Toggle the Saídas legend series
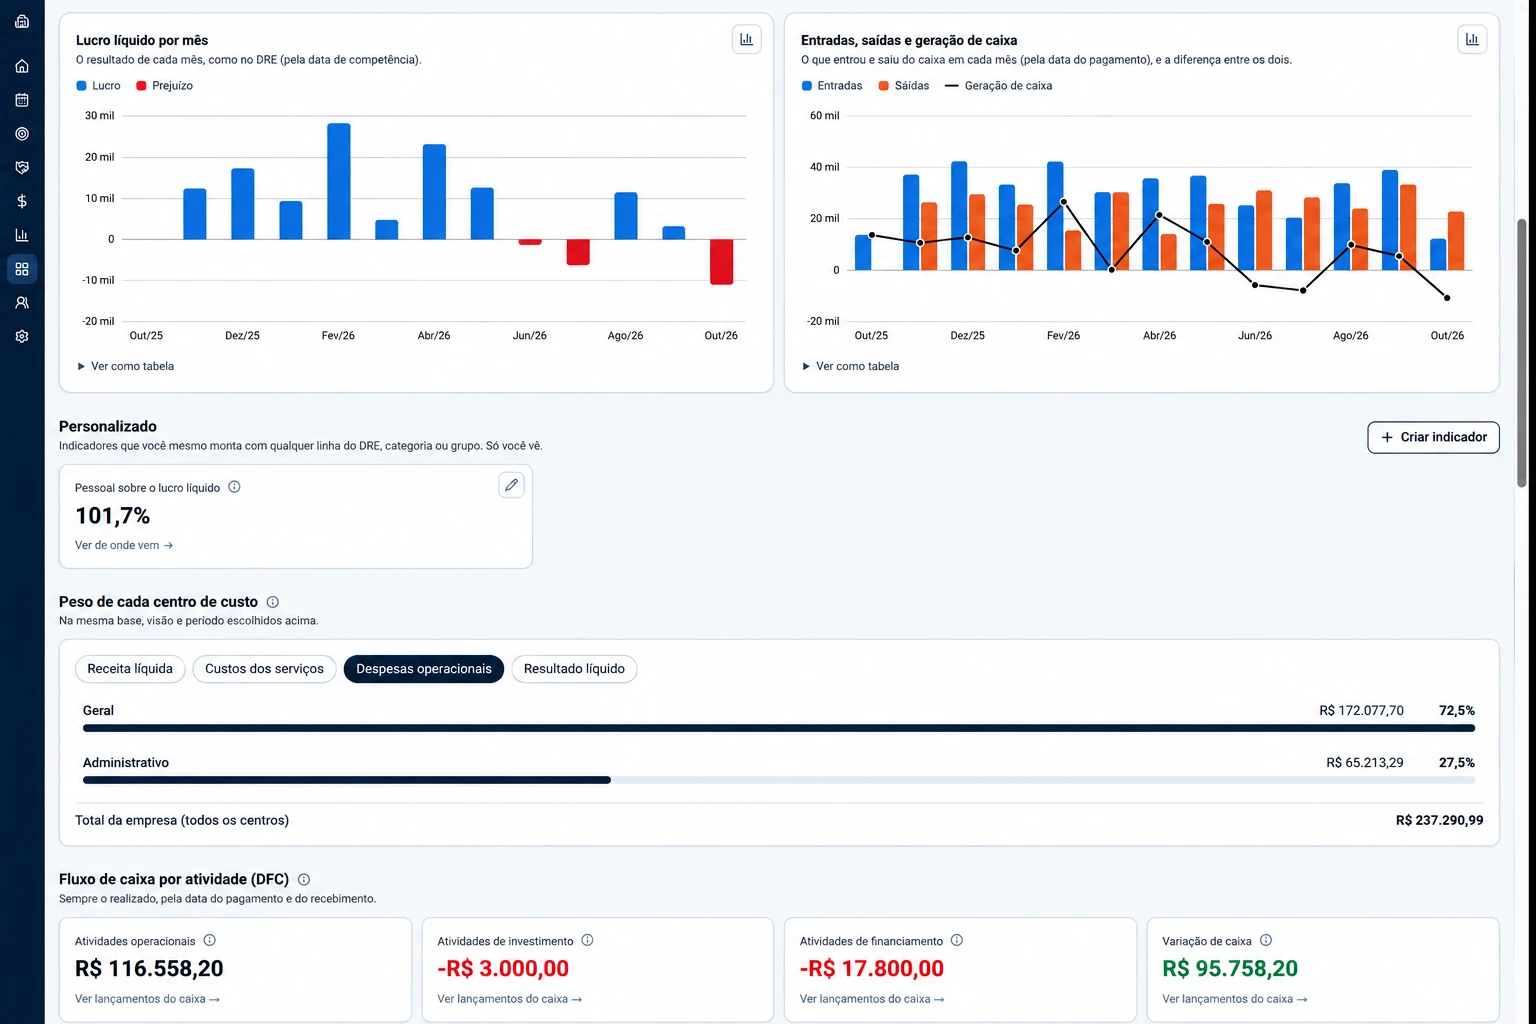The width and height of the screenshot is (1536, 1024). click(904, 86)
